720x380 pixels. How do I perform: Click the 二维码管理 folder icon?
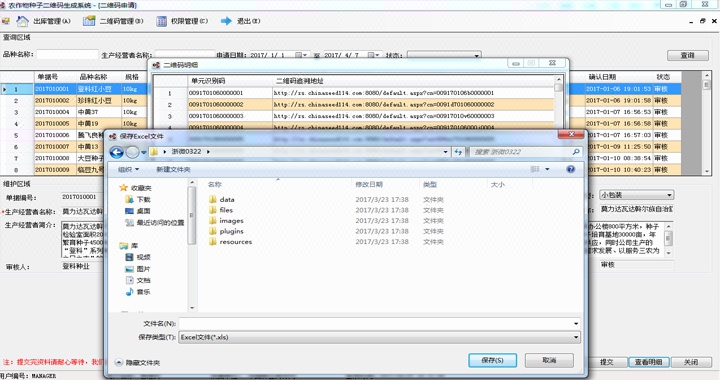pyautogui.click(x=89, y=21)
